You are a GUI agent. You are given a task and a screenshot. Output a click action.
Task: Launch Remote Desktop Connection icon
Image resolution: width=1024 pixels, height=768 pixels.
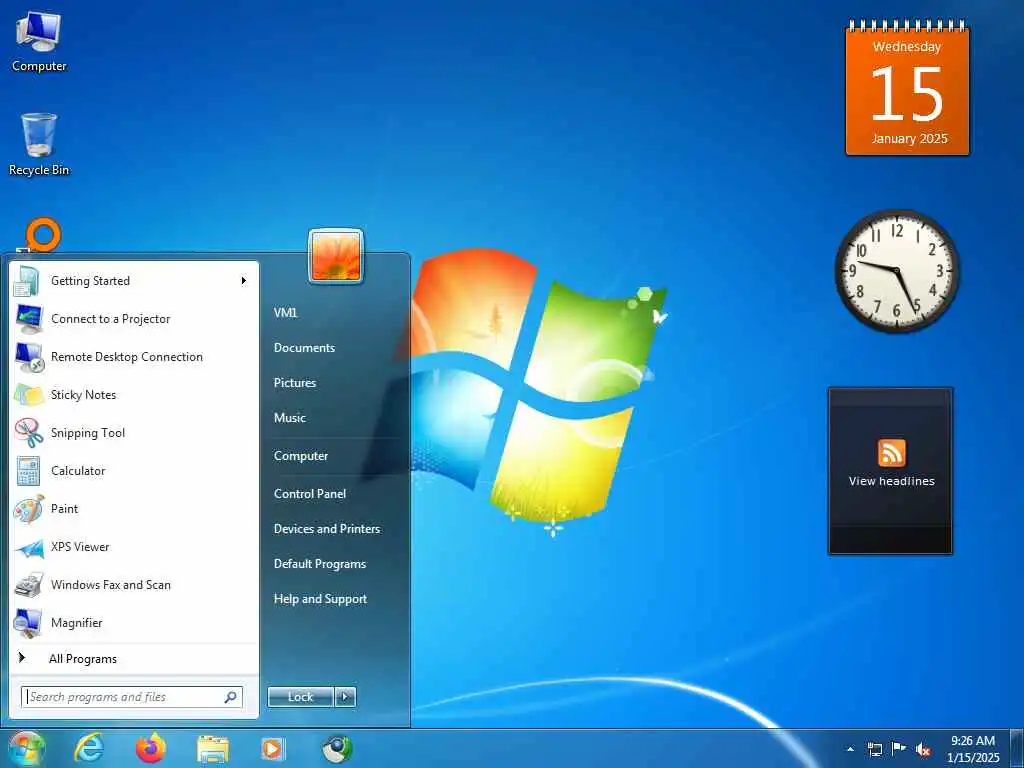point(29,357)
